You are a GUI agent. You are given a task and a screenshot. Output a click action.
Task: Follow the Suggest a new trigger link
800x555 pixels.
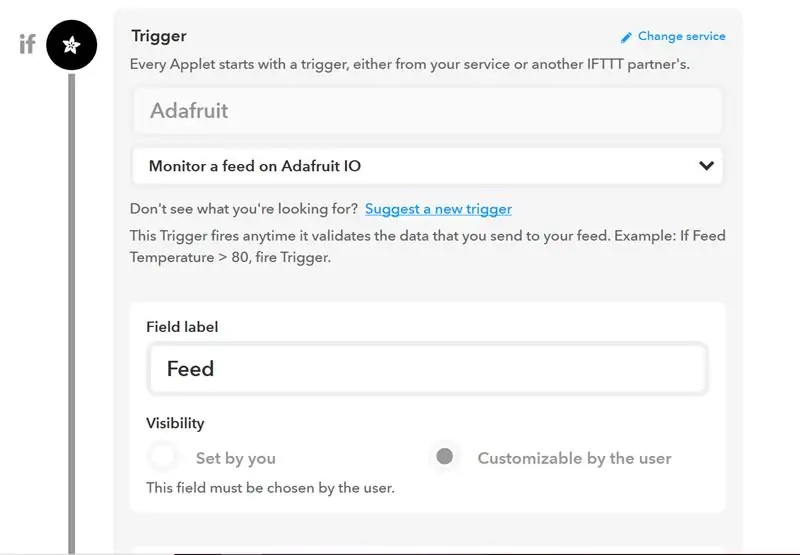pyautogui.click(x=438, y=209)
